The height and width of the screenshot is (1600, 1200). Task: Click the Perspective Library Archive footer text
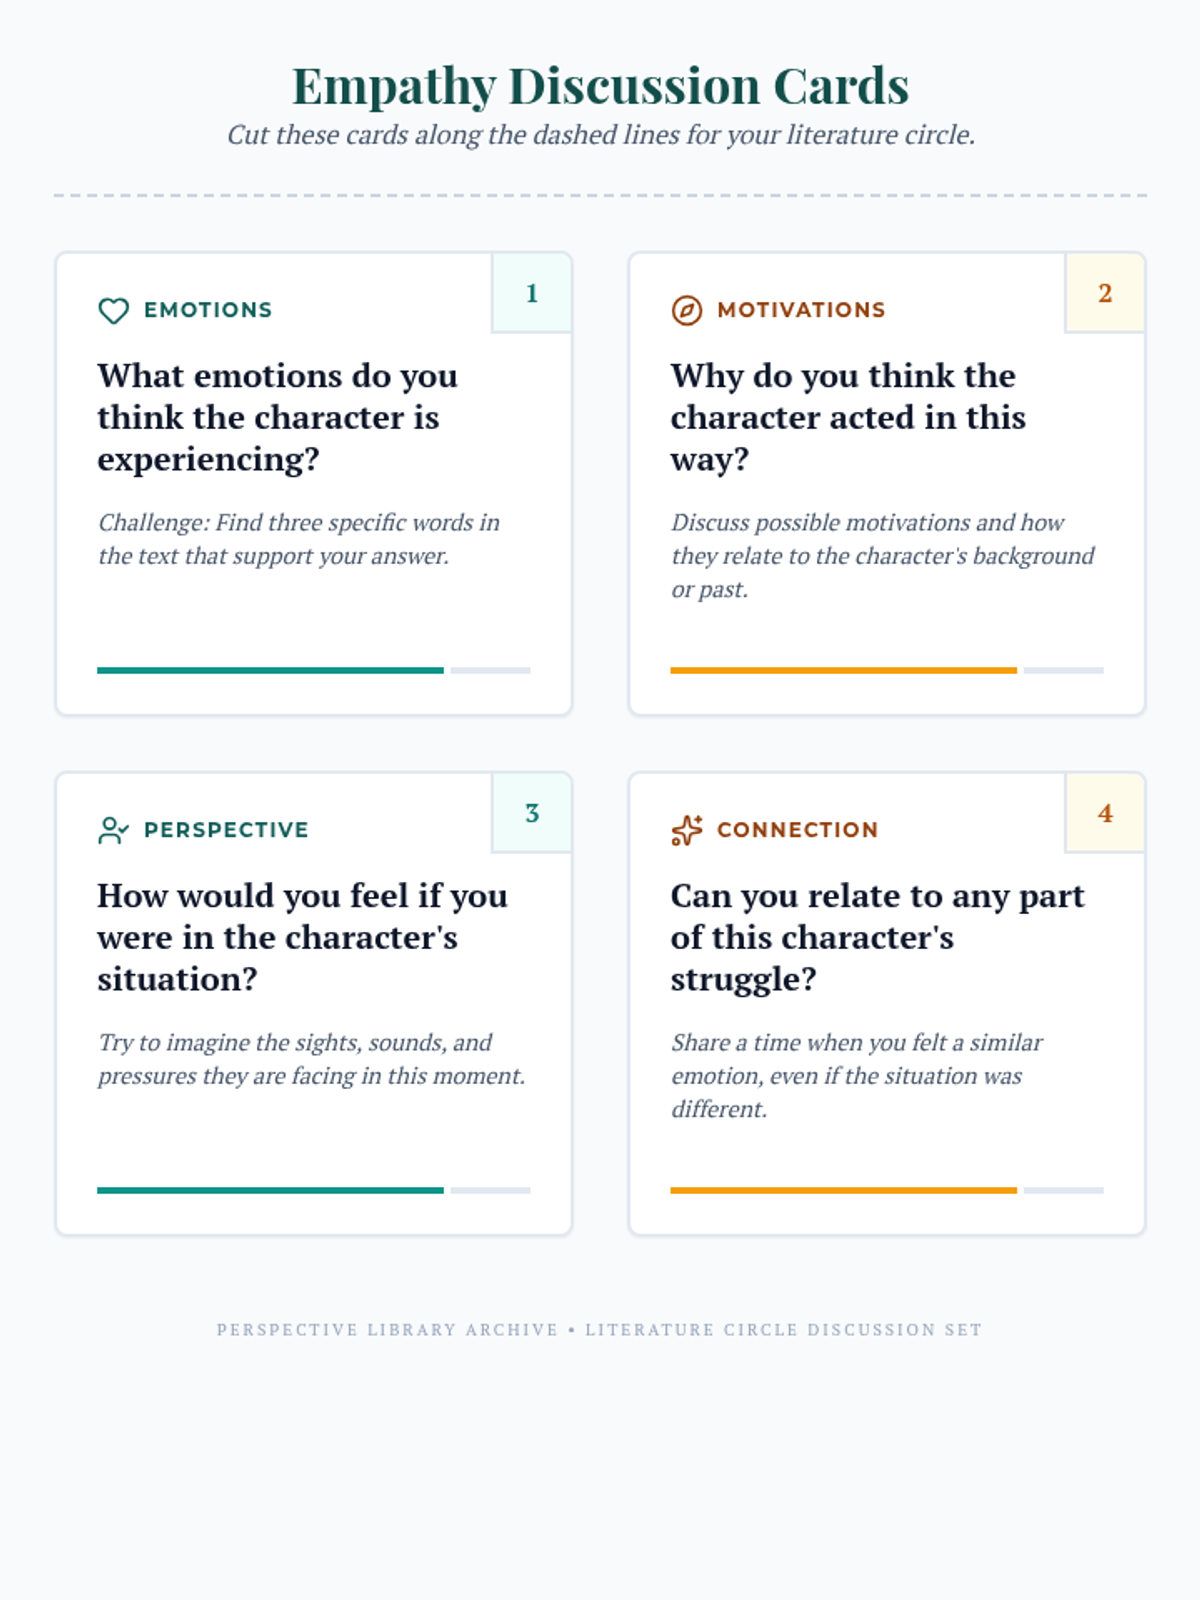600,1330
